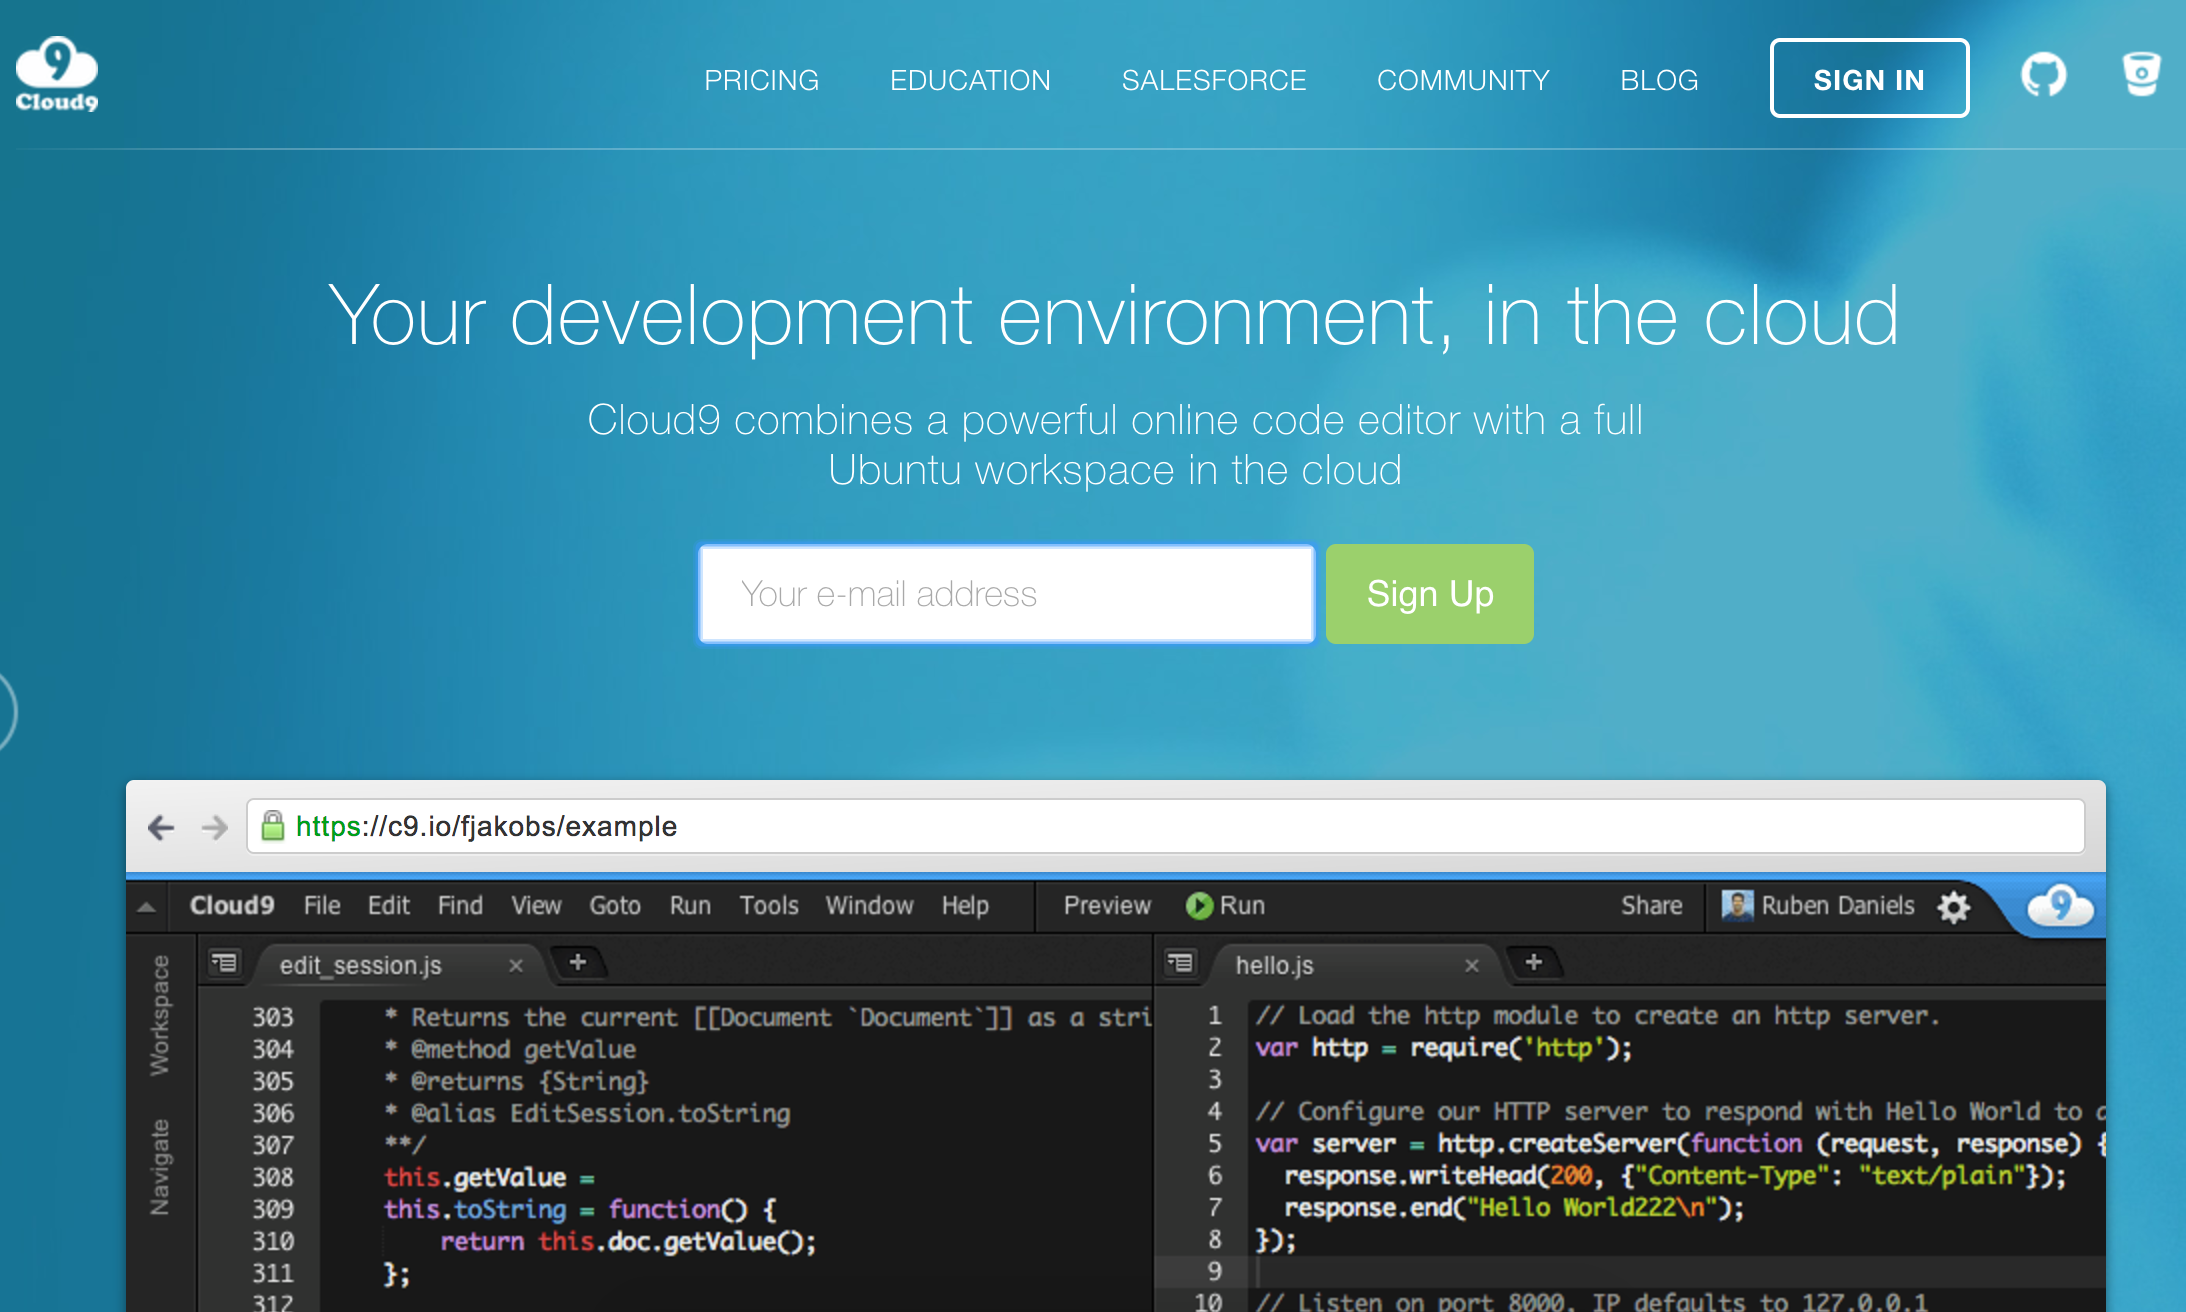Open the Navigate side panel
This screenshot has height=1312, width=2186.
tap(159, 1167)
